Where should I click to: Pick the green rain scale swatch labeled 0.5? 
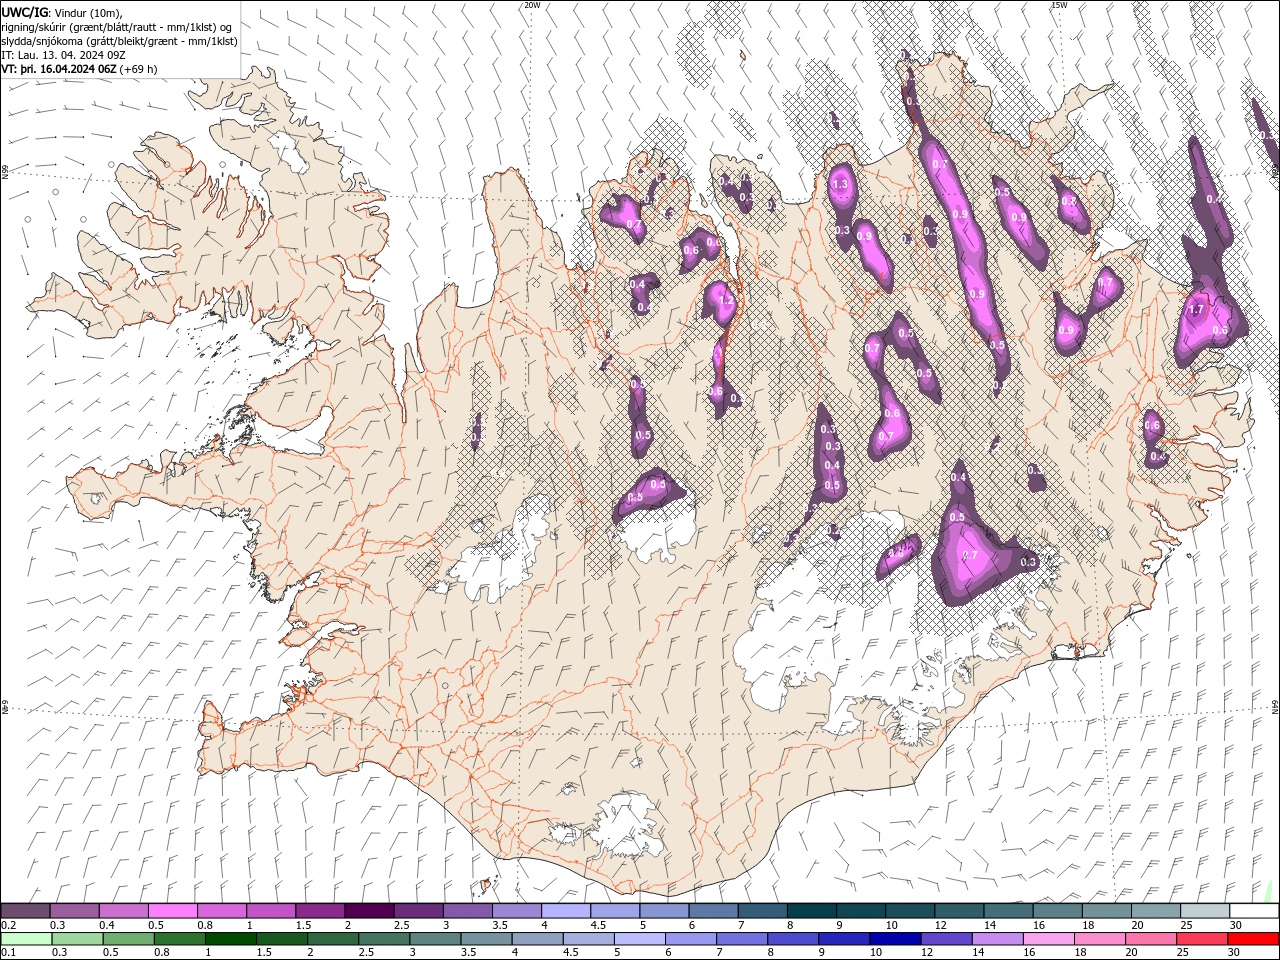tap(129, 939)
